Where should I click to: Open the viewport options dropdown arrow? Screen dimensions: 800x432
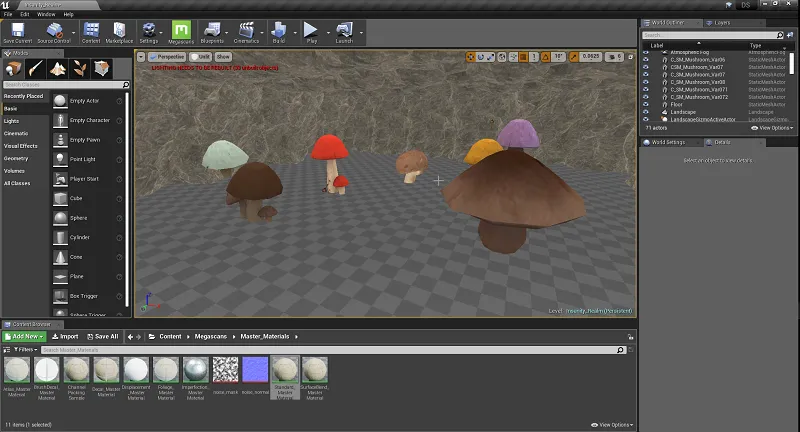[141, 57]
